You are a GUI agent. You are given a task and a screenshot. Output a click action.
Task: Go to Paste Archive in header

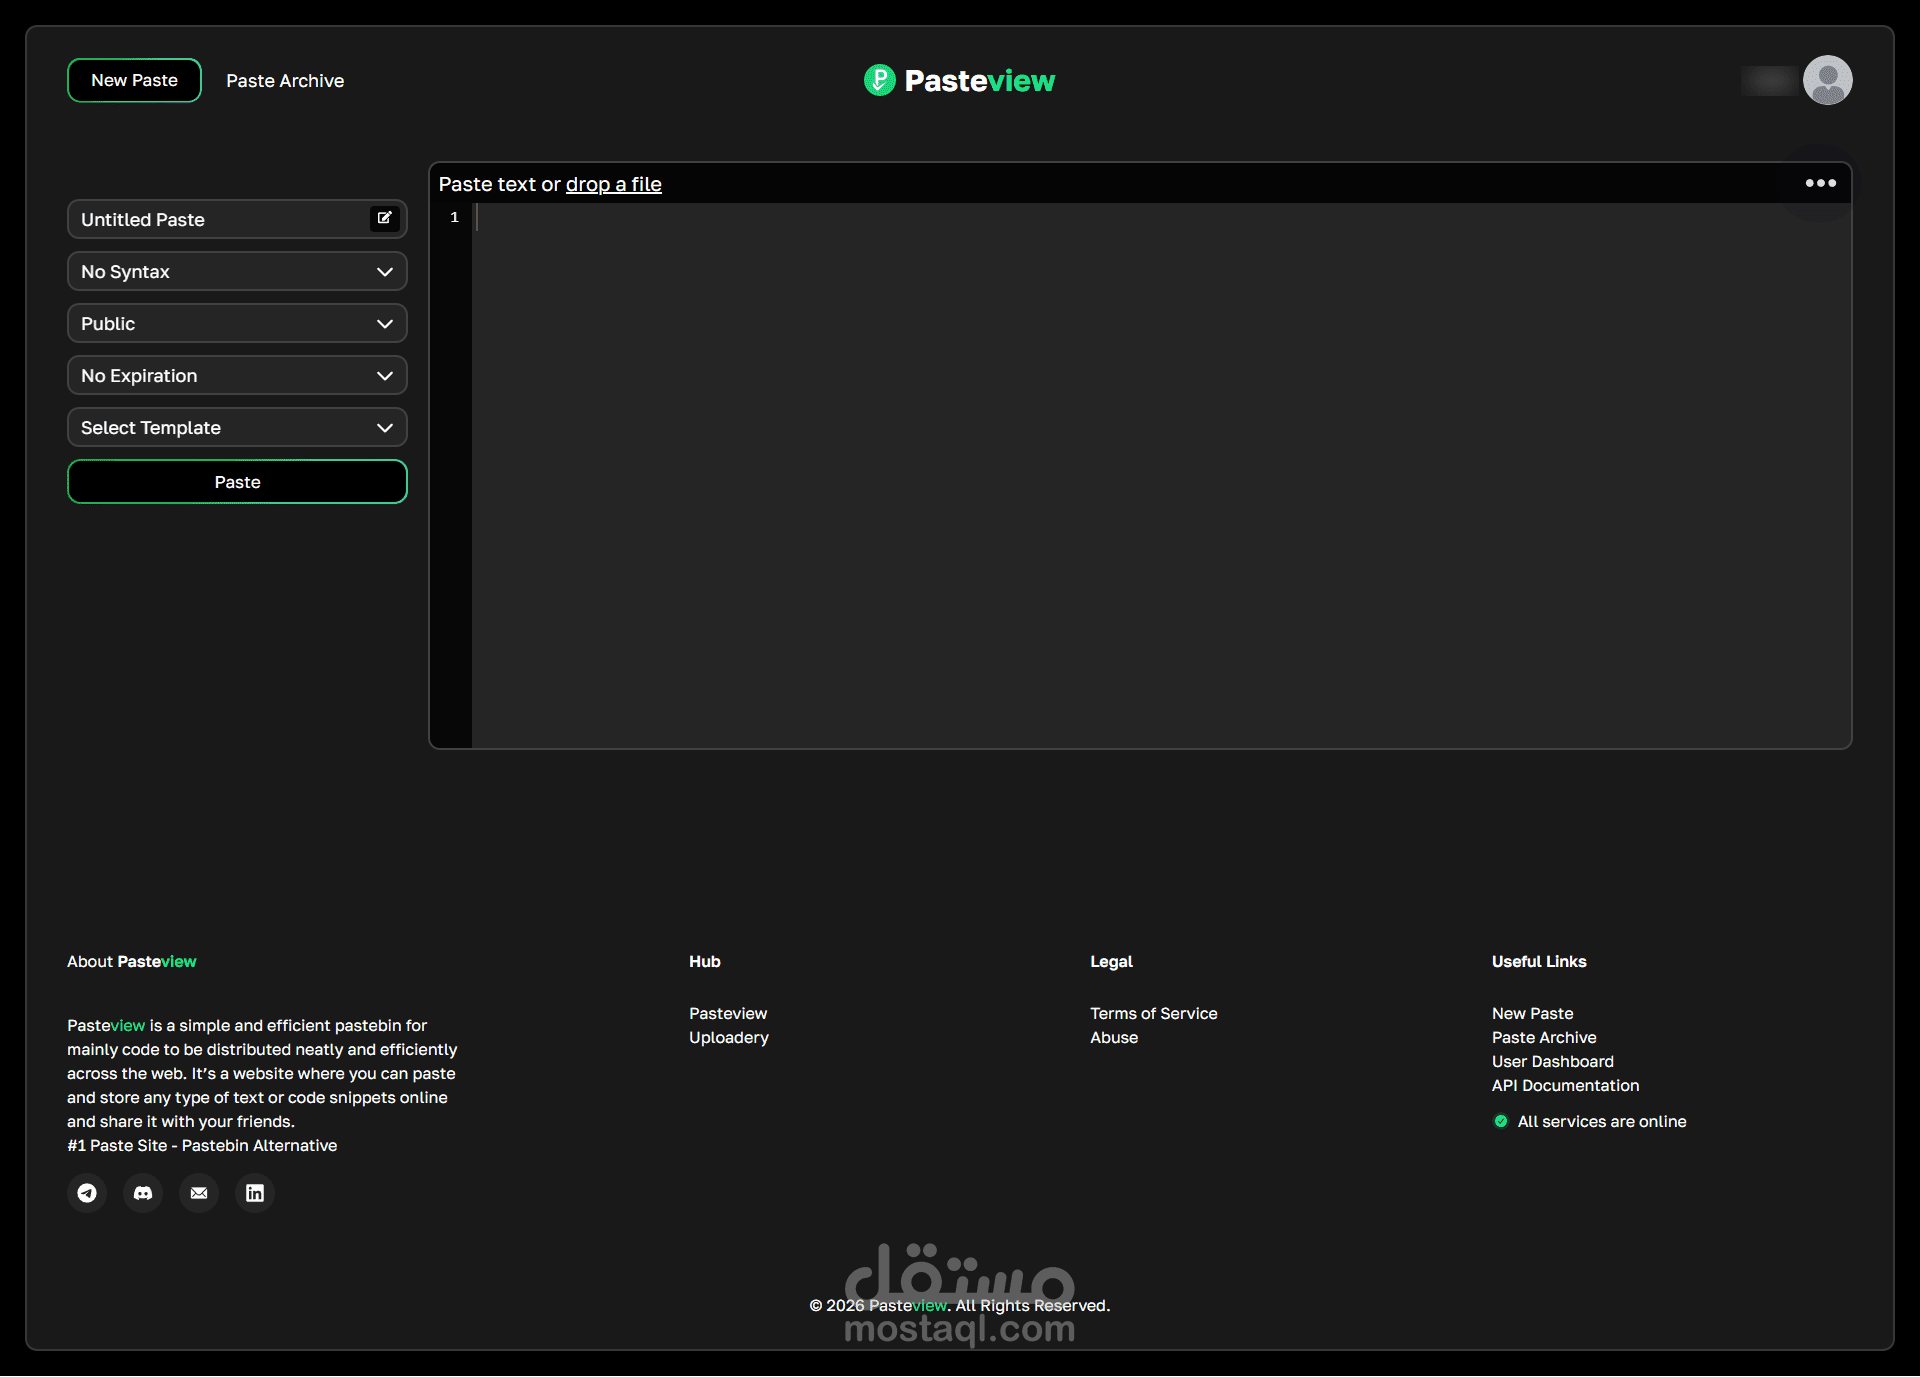pyautogui.click(x=285, y=81)
